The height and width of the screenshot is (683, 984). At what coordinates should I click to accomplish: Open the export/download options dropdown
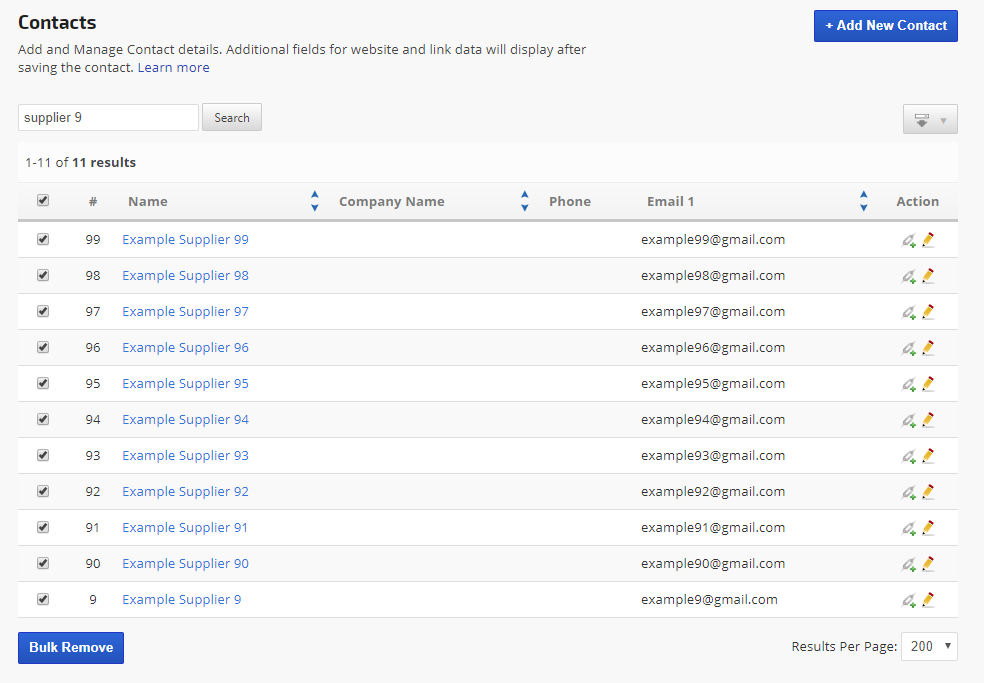click(929, 120)
